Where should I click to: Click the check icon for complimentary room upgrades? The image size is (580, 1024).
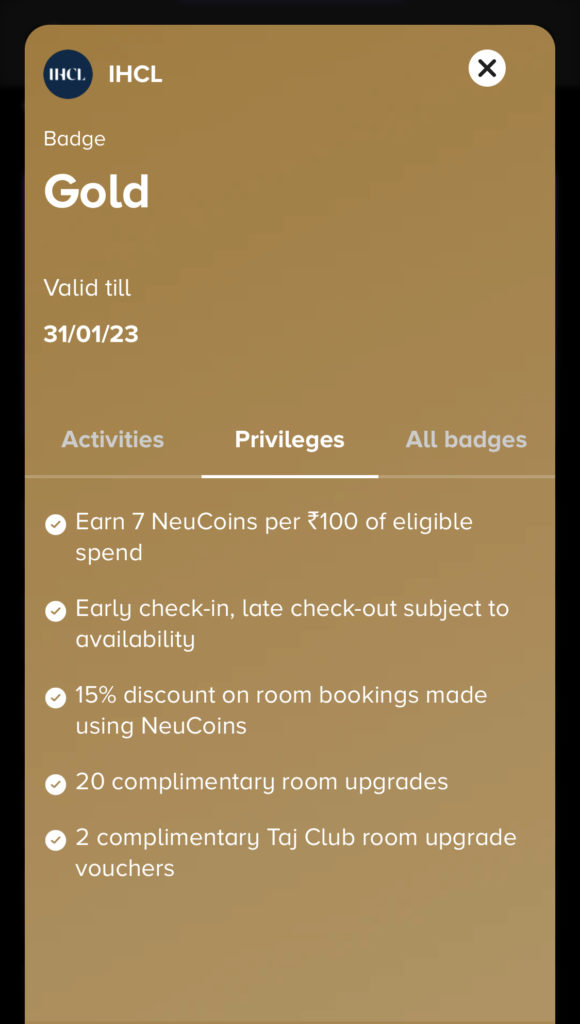pyautogui.click(x=55, y=784)
